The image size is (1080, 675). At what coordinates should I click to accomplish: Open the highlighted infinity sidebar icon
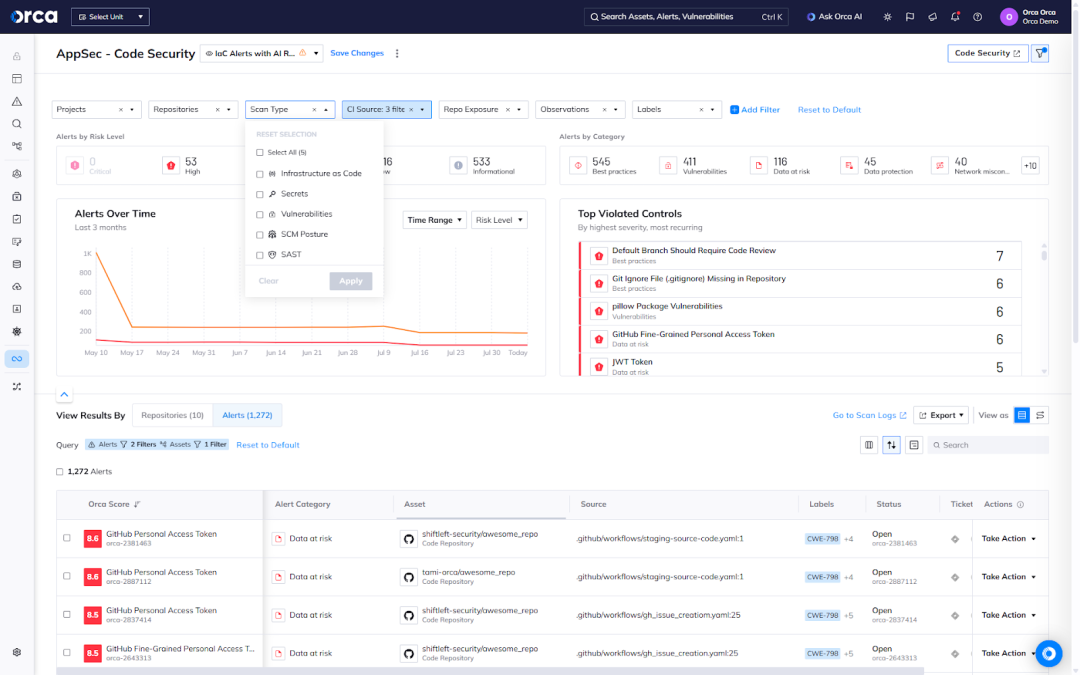[x=17, y=358]
